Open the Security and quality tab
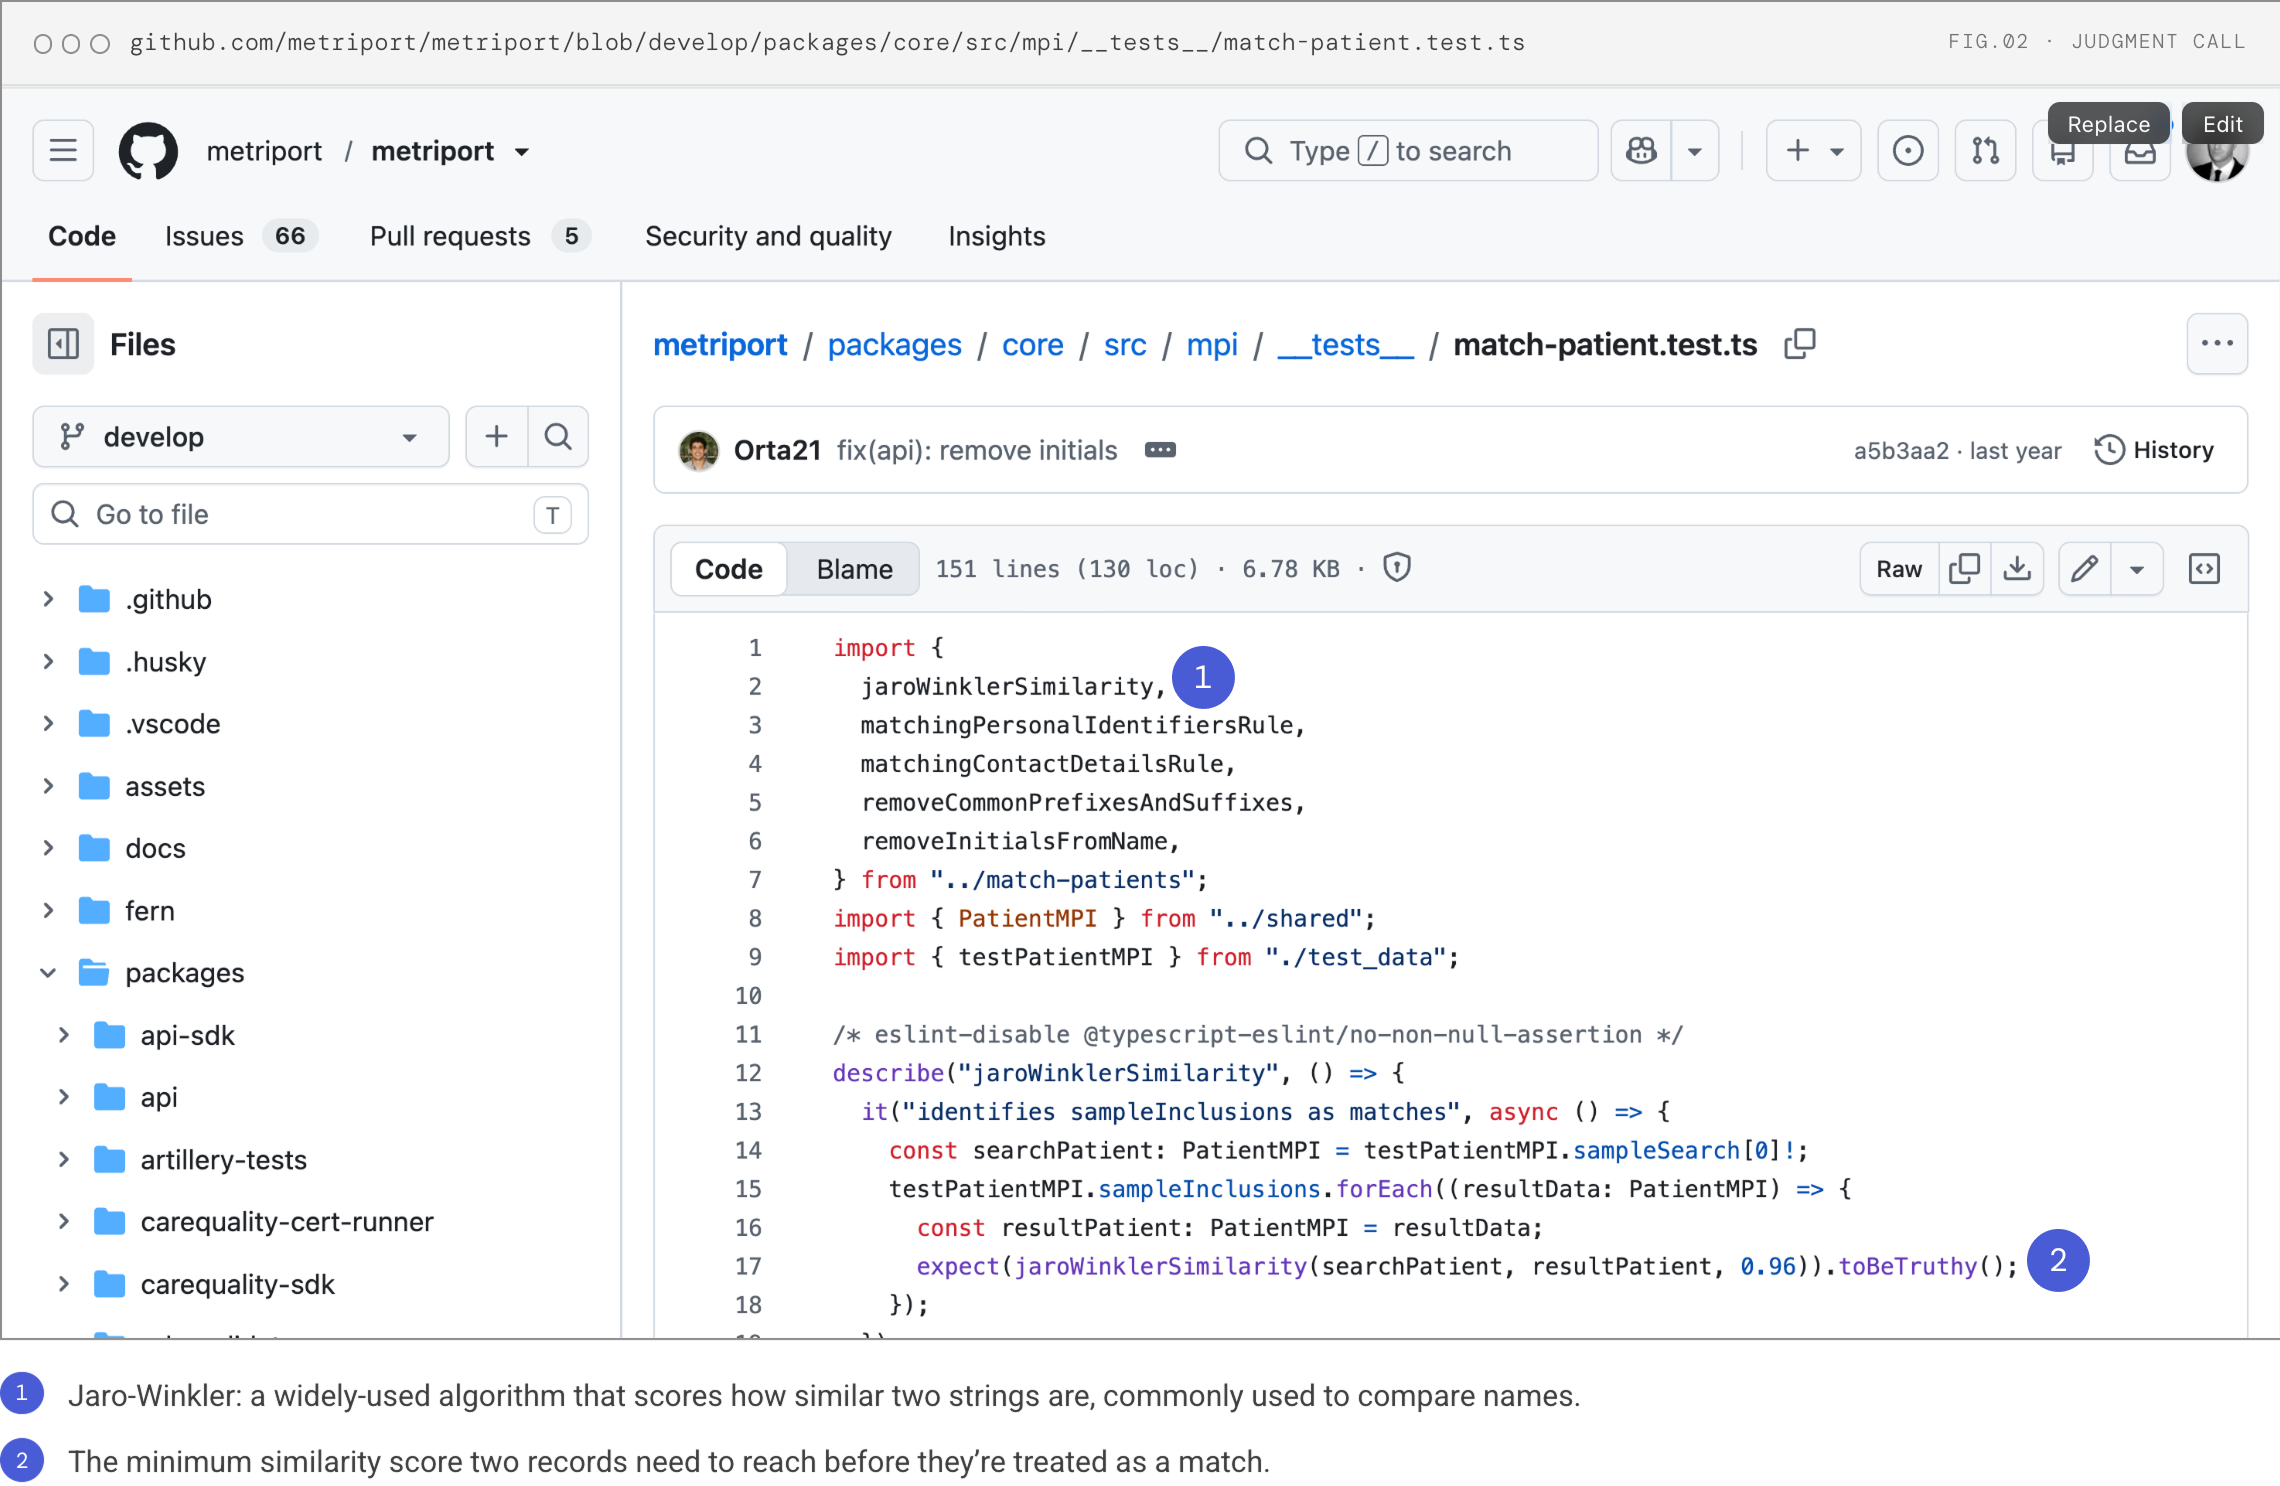Screen dimensions: 2280x1486 pyautogui.click(x=768, y=236)
